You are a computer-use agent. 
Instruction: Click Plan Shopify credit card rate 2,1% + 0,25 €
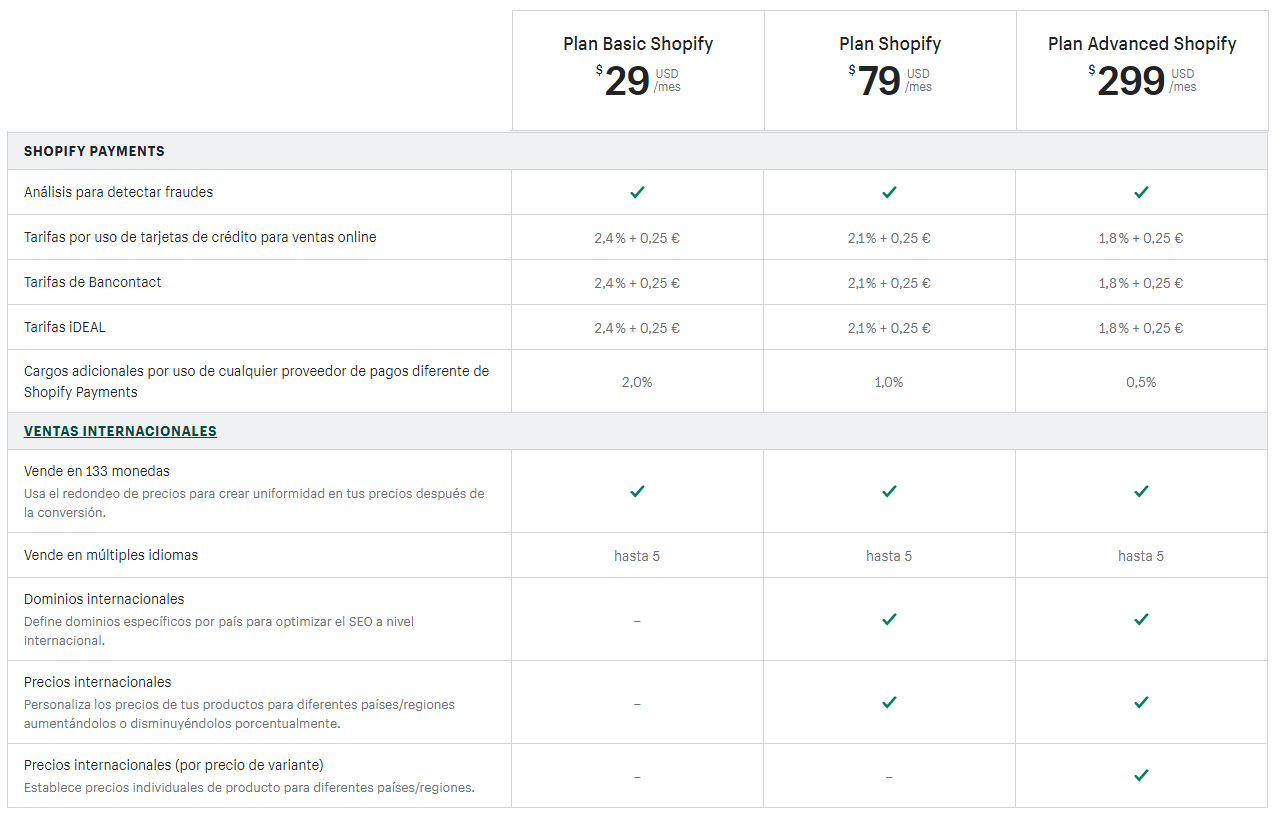(889, 238)
